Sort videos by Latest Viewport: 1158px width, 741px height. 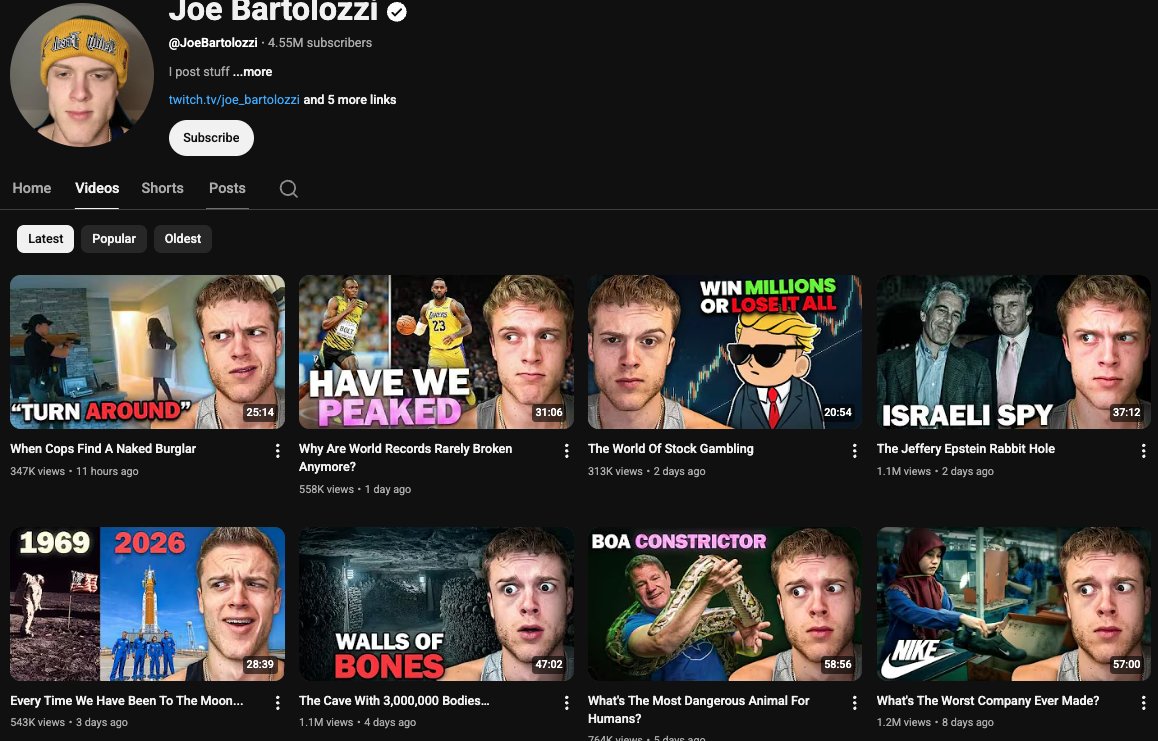pyautogui.click(x=46, y=239)
